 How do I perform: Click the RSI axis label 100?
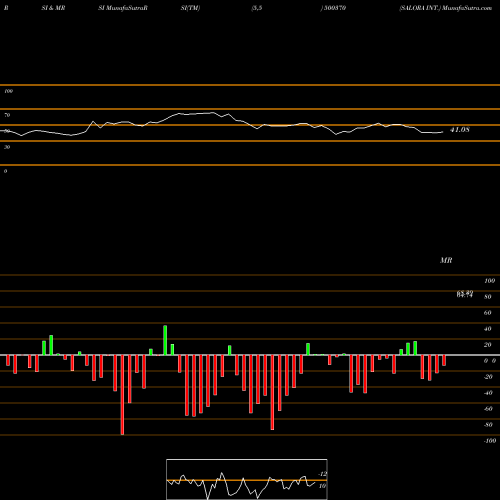tap(8, 91)
